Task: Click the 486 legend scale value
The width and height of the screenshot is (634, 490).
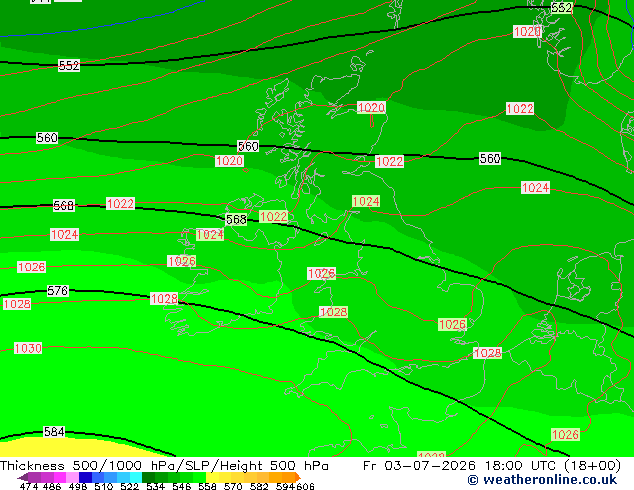Action: coord(52,486)
